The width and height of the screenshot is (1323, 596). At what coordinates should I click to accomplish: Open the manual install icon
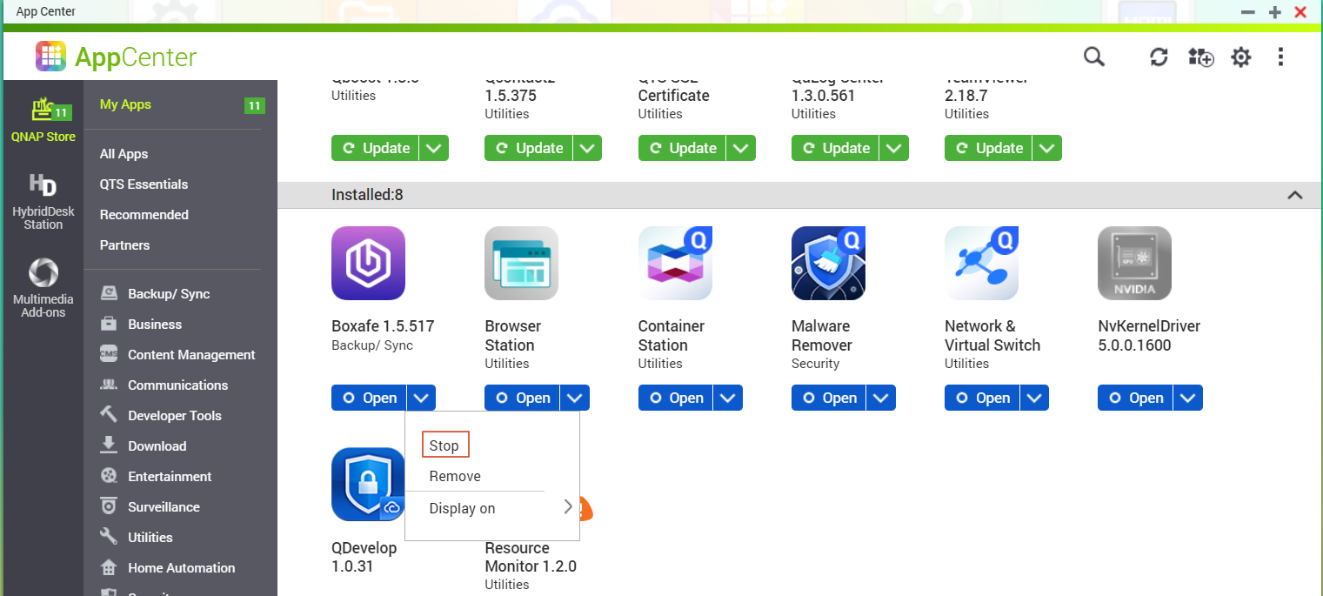(1200, 57)
